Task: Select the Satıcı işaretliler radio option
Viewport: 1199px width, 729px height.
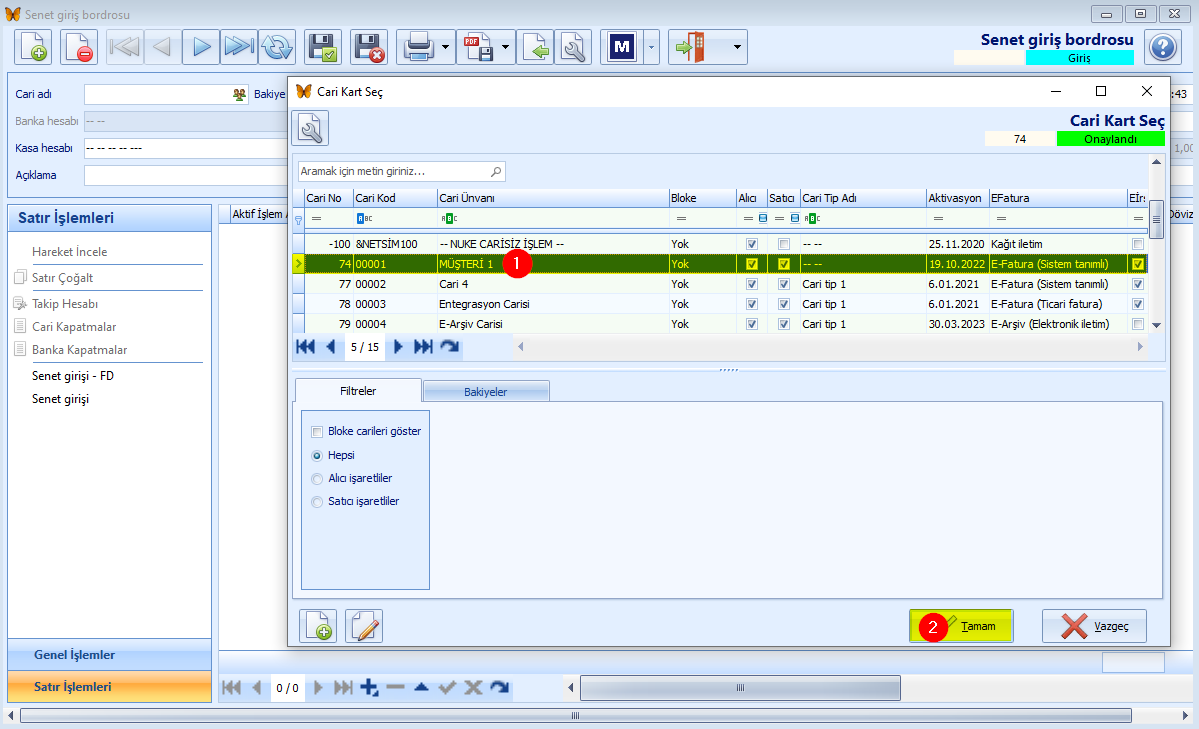Action: 317,502
